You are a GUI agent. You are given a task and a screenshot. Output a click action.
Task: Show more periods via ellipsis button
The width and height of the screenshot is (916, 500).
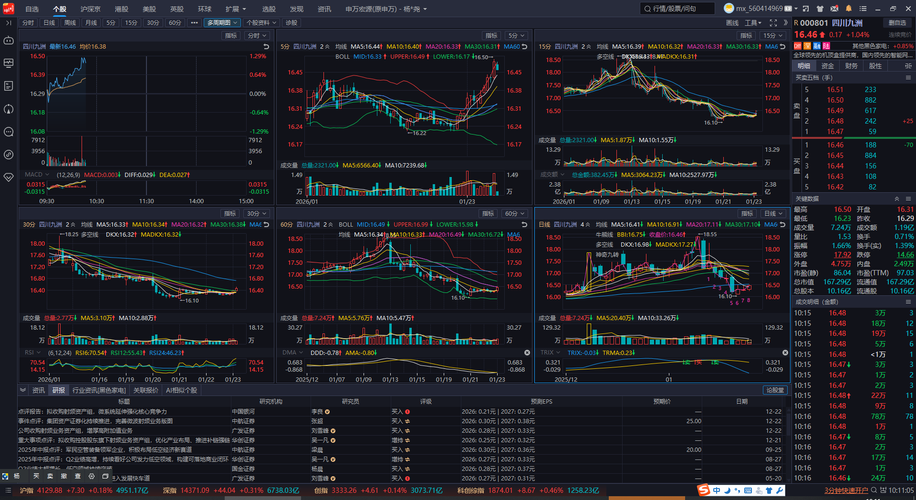[x=194, y=23]
